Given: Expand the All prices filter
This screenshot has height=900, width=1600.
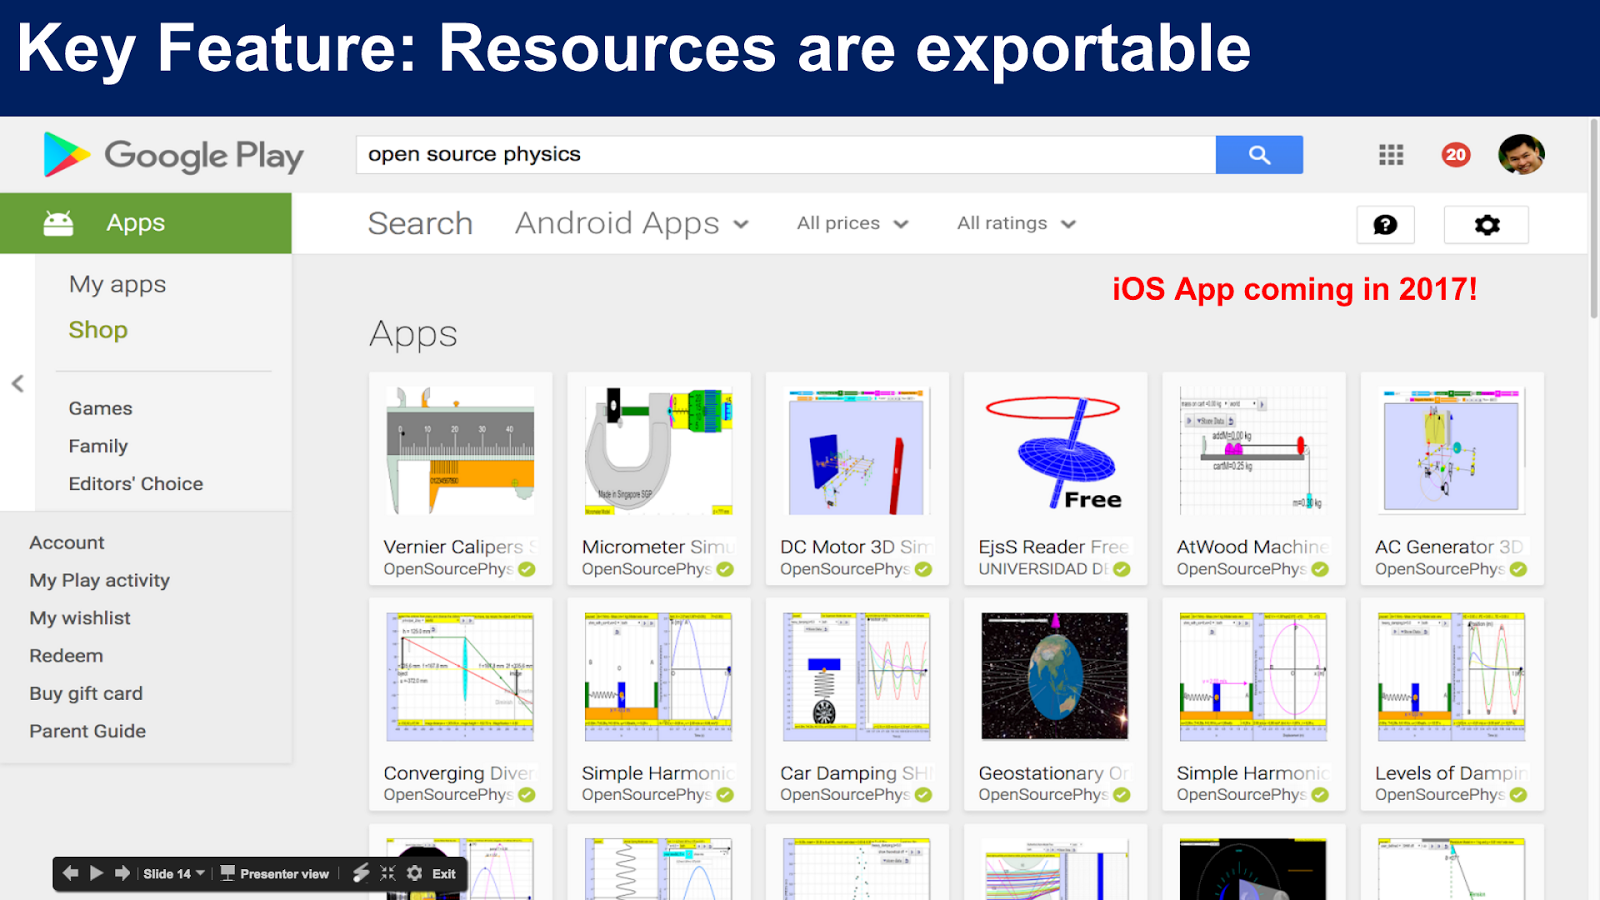Looking at the screenshot, I should coord(853,224).
